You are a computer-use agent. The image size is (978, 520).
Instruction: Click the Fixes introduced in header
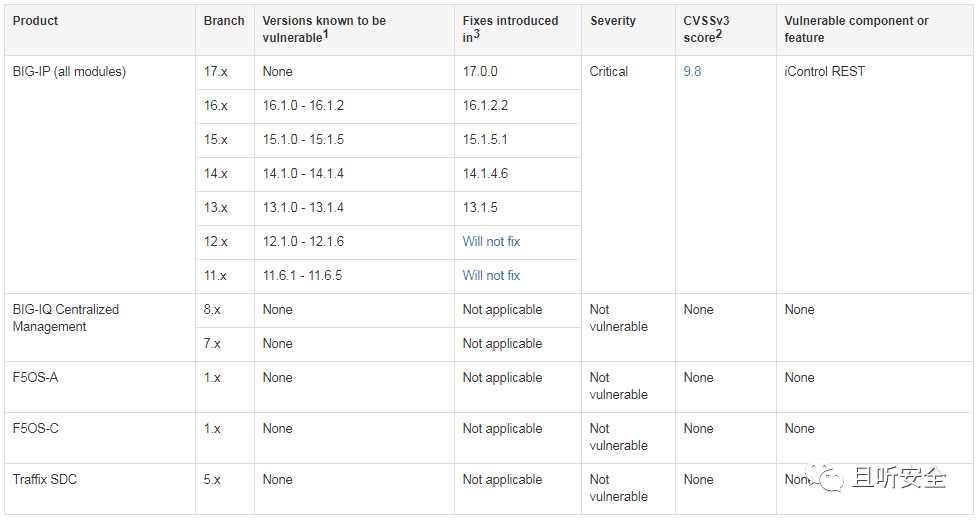coord(510,29)
